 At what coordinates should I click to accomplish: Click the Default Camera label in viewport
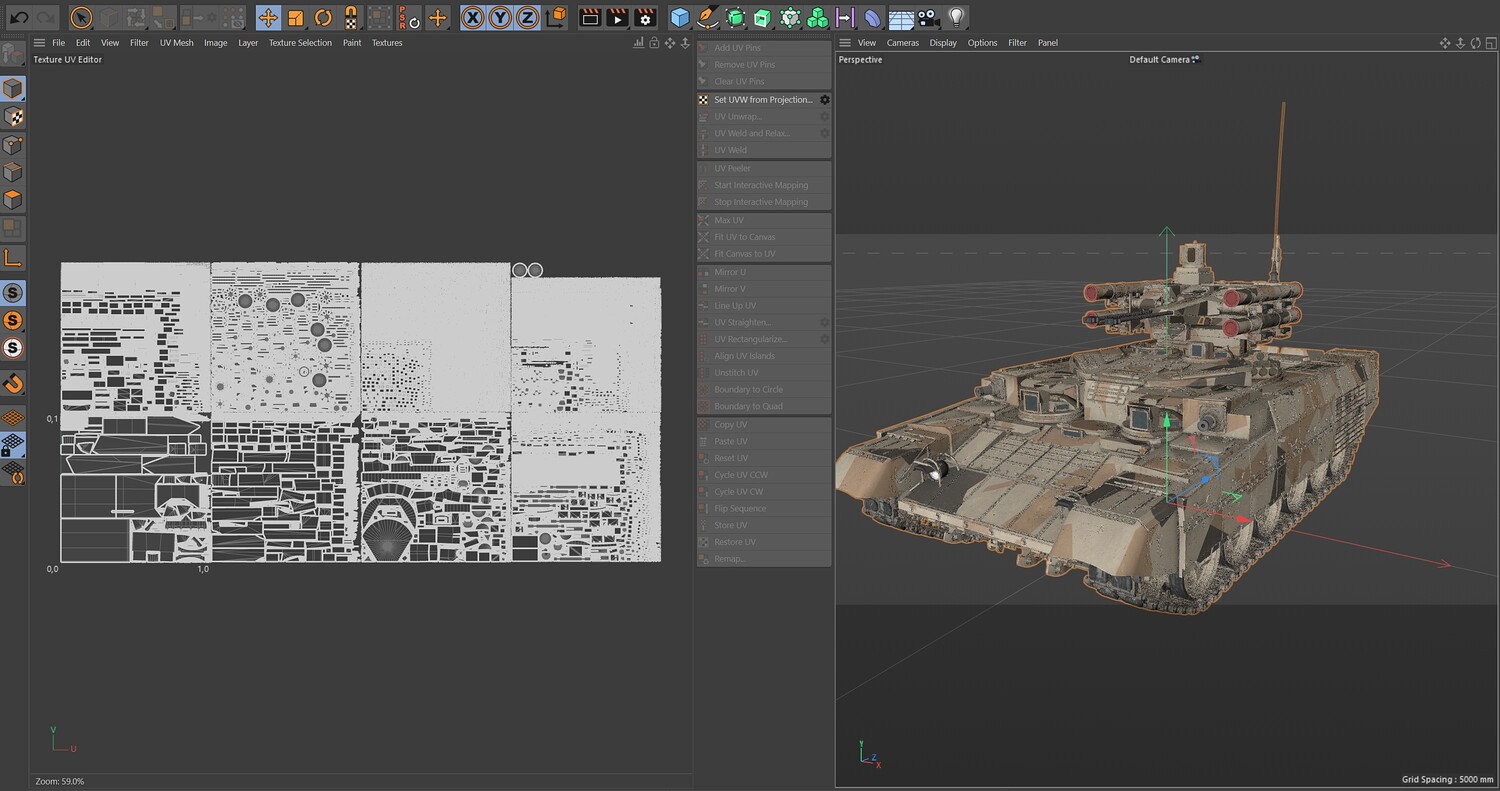point(1160,60)
